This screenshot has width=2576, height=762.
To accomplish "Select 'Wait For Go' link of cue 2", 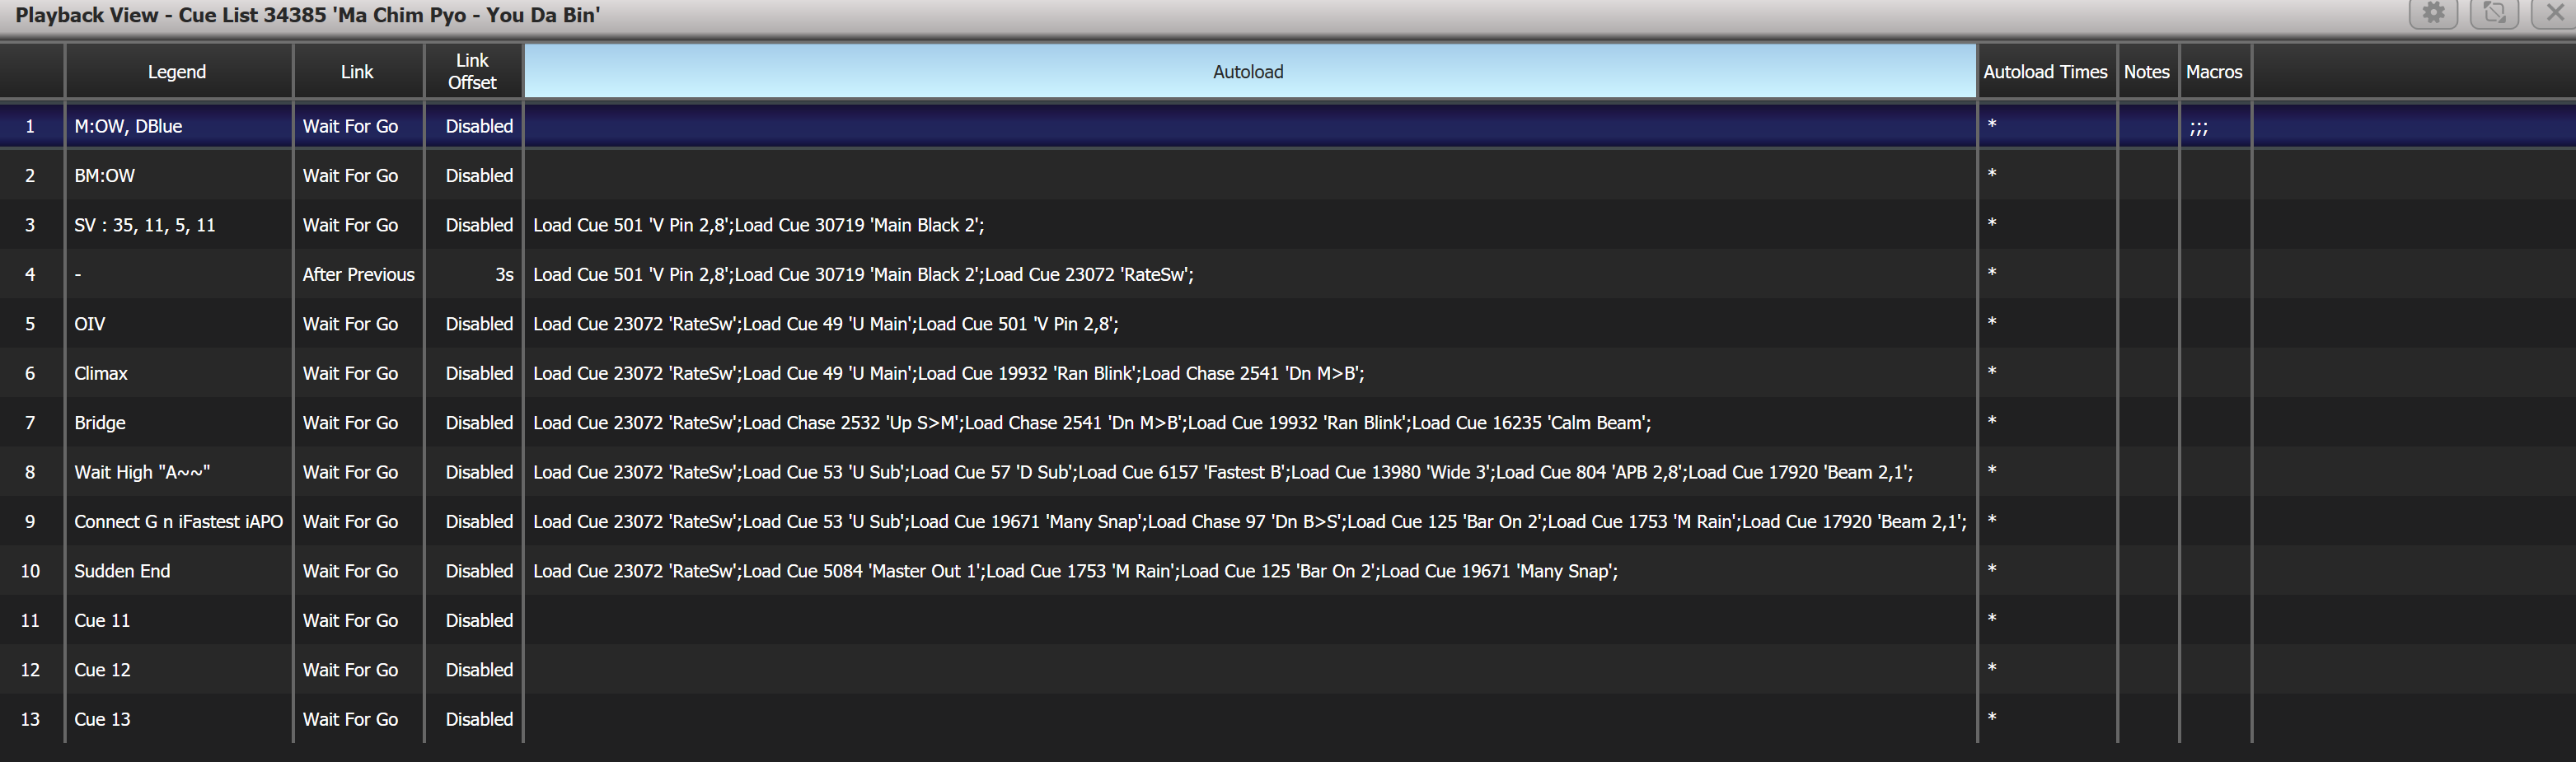I will [358, 175].
